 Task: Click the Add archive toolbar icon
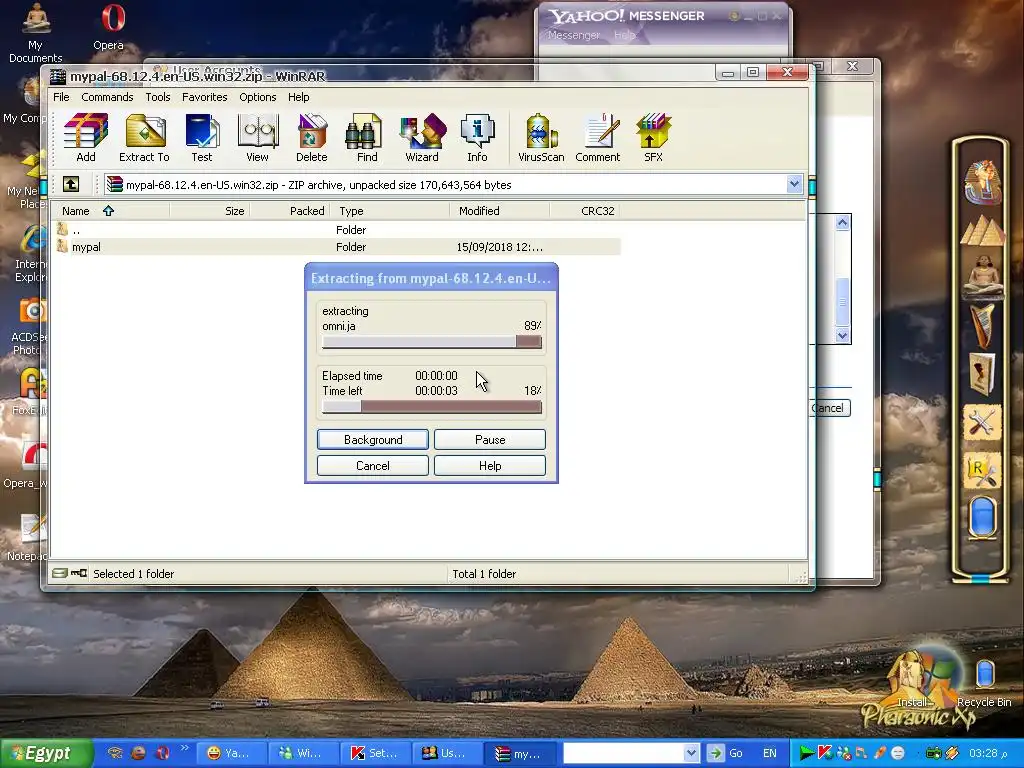tap(86, 137)
